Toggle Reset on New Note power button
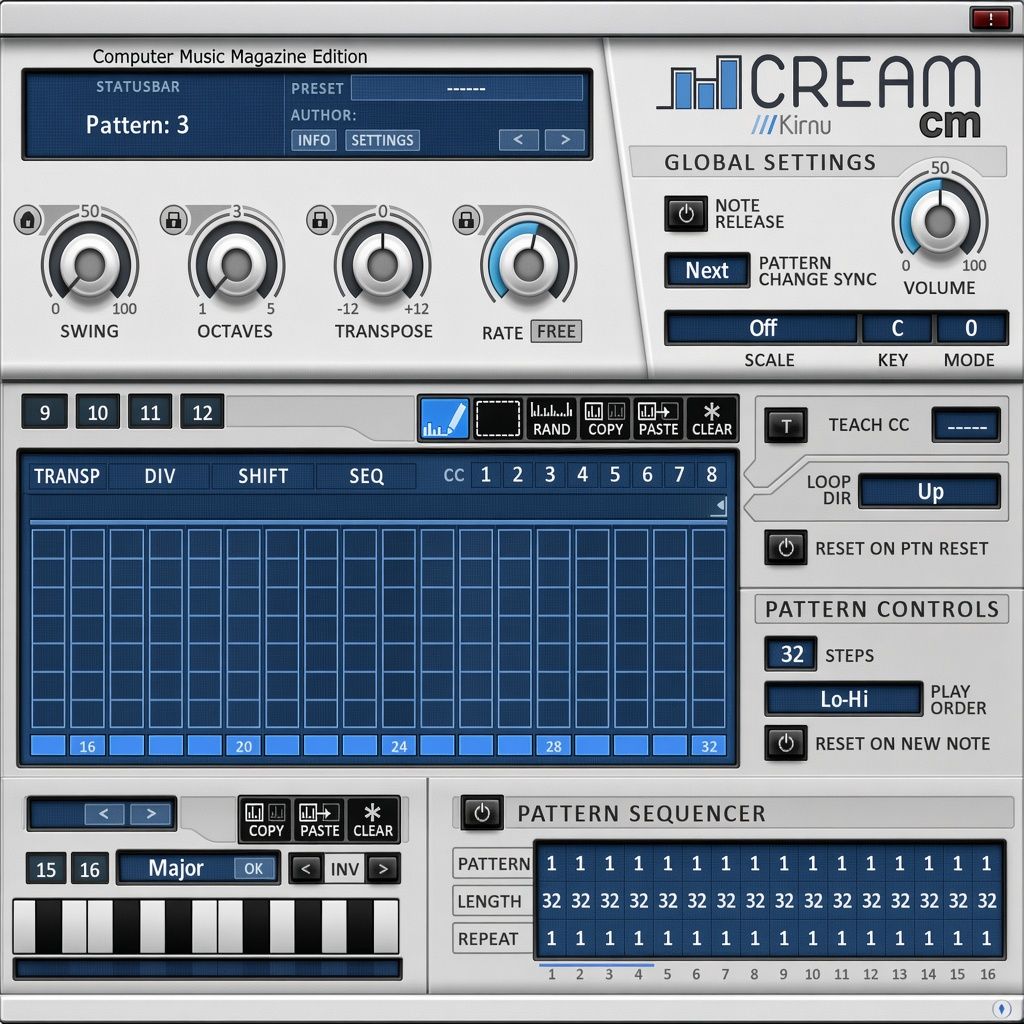 point(786,743)
